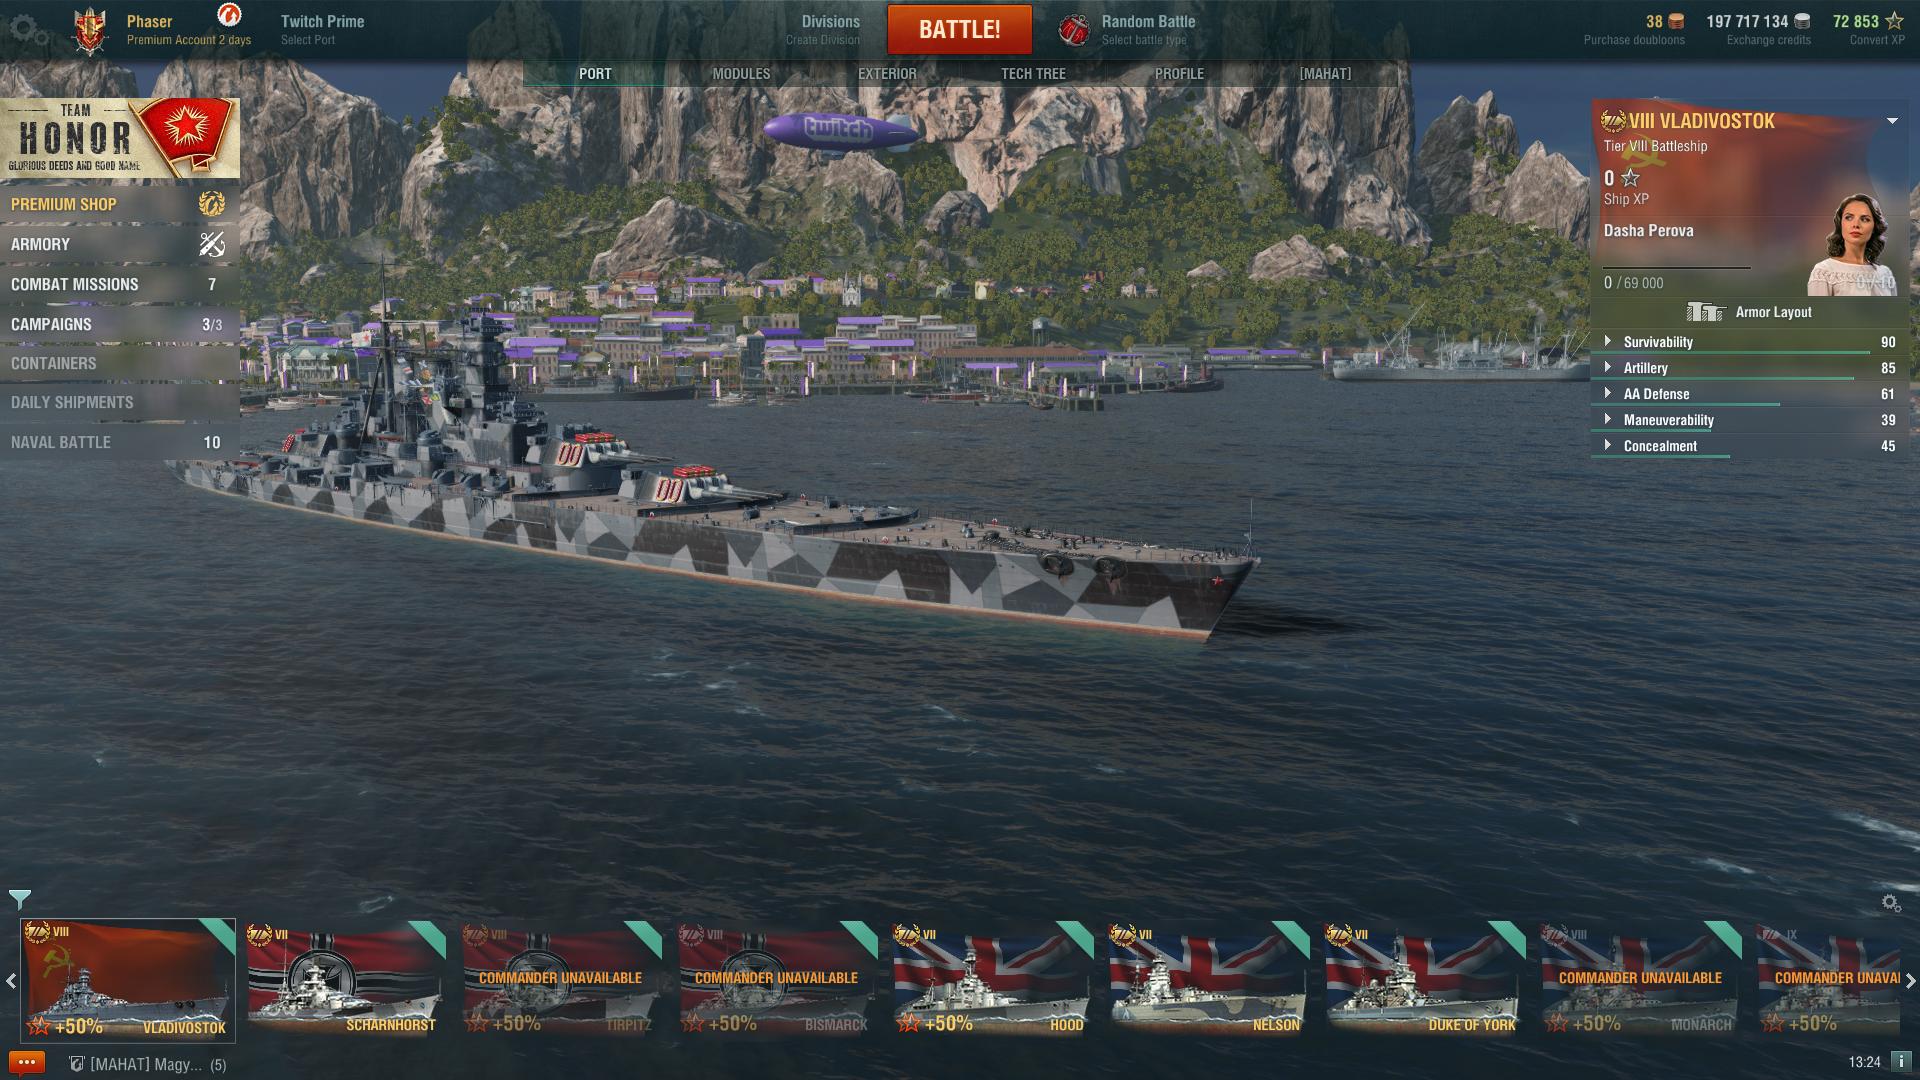Image resolution: width=1920 pixels, height=1080 pixels.
Task: Open the game settings gear
Action: [x=27, y=30]
